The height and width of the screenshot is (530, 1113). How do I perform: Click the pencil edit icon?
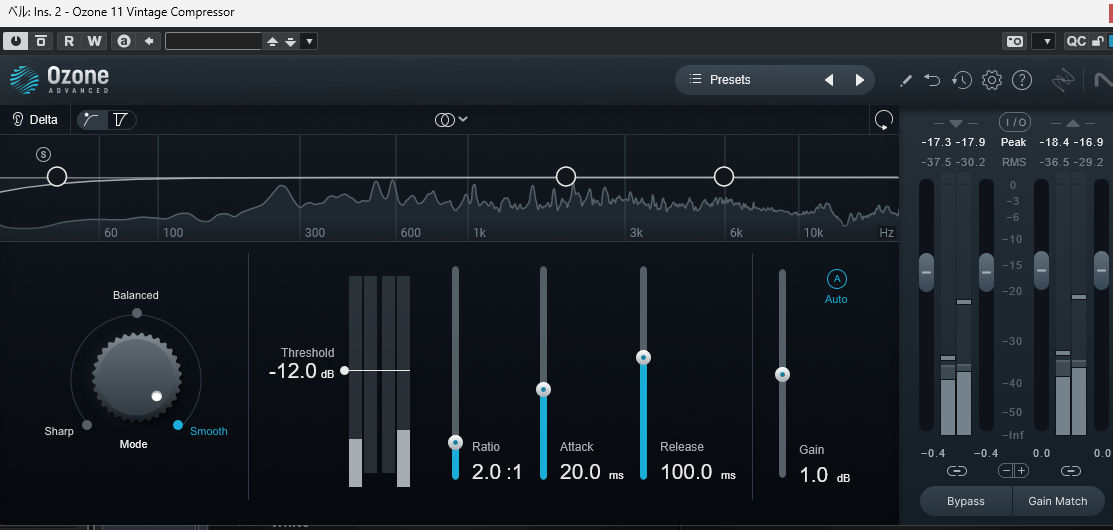click(905, 80)
